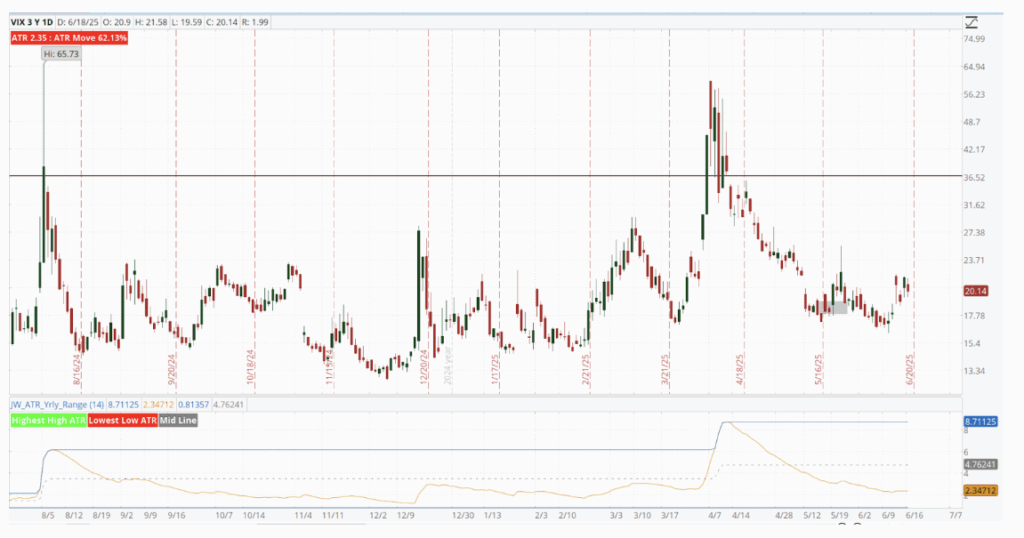Select the ATR 2.35 ATR Move red label
1024x538 pixels.
coord(69,38)
